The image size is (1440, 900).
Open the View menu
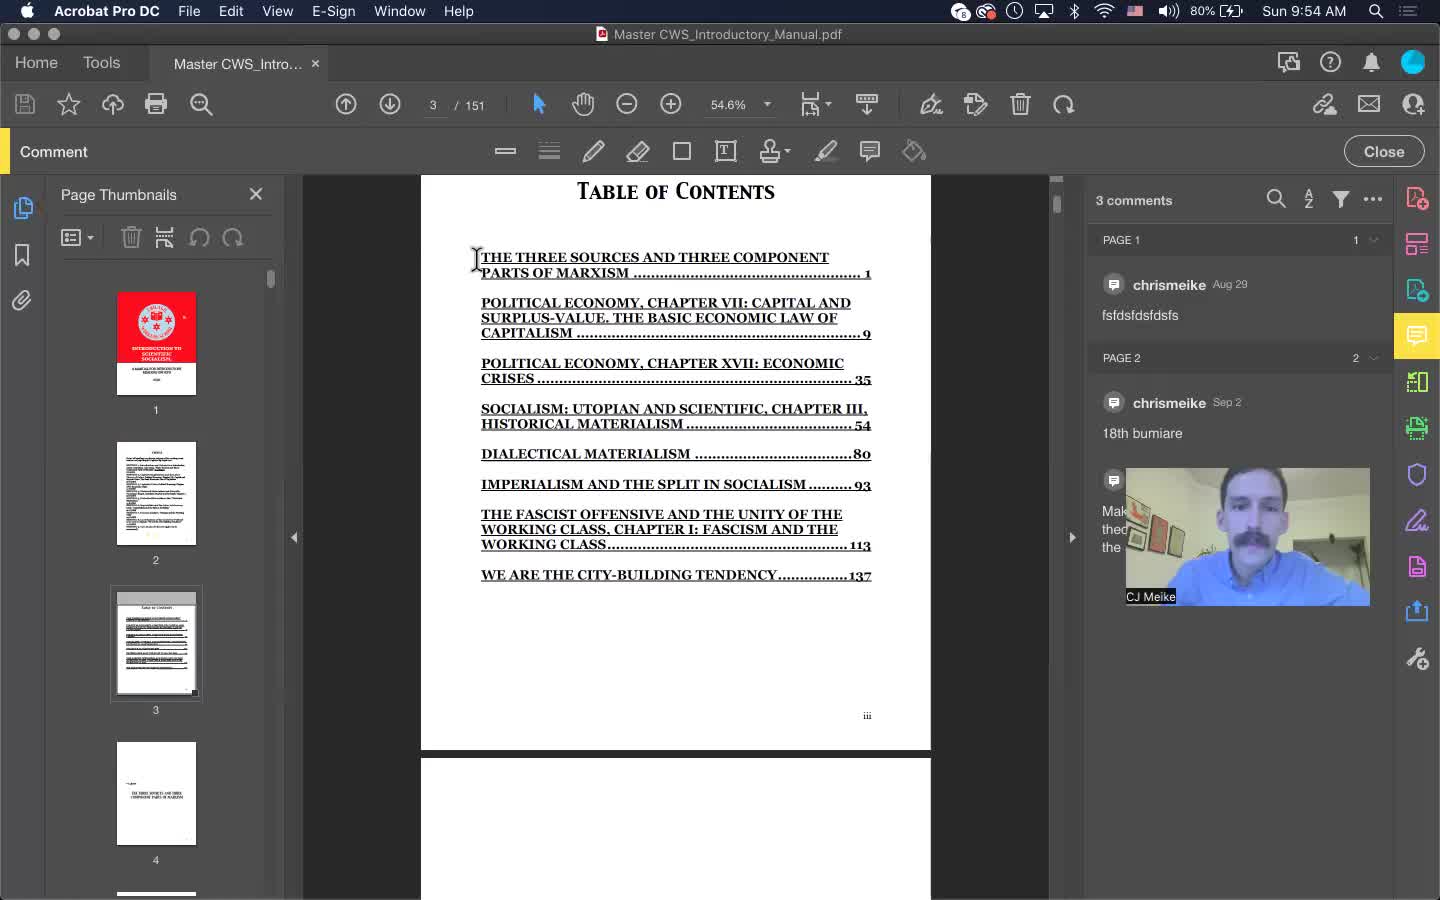point(277,11)
